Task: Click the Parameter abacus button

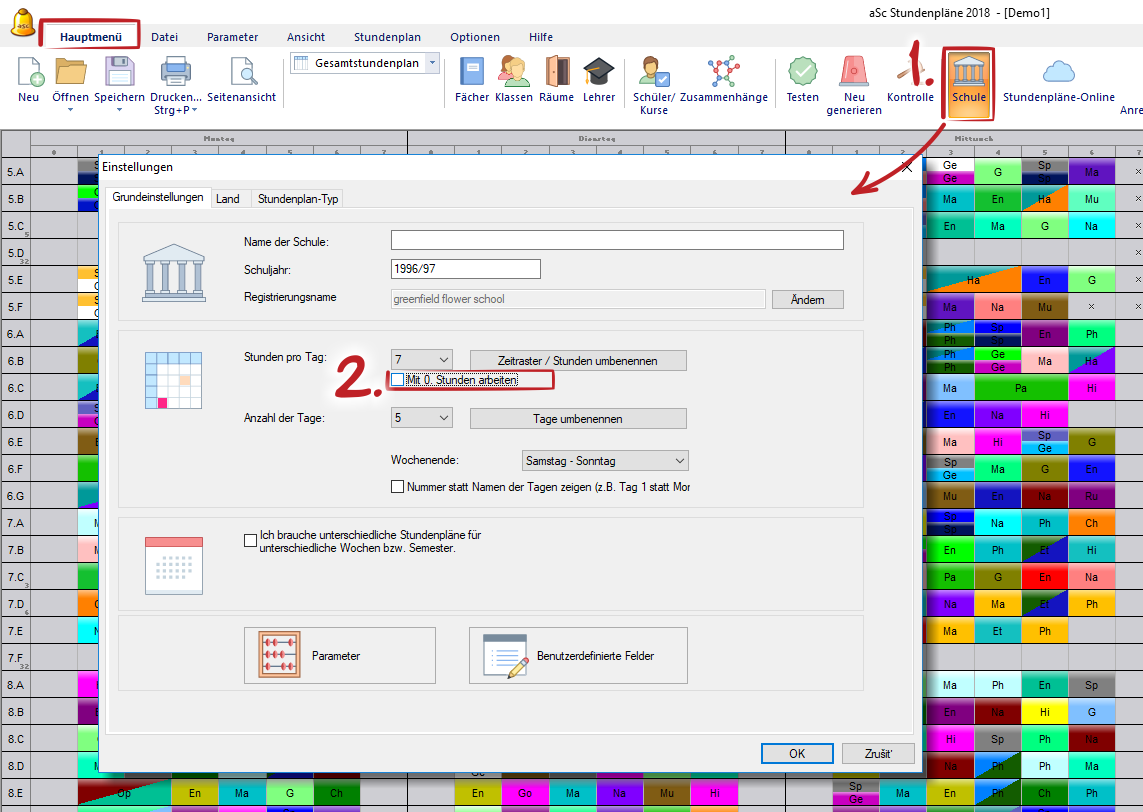Action: click(x=340, y=655)
